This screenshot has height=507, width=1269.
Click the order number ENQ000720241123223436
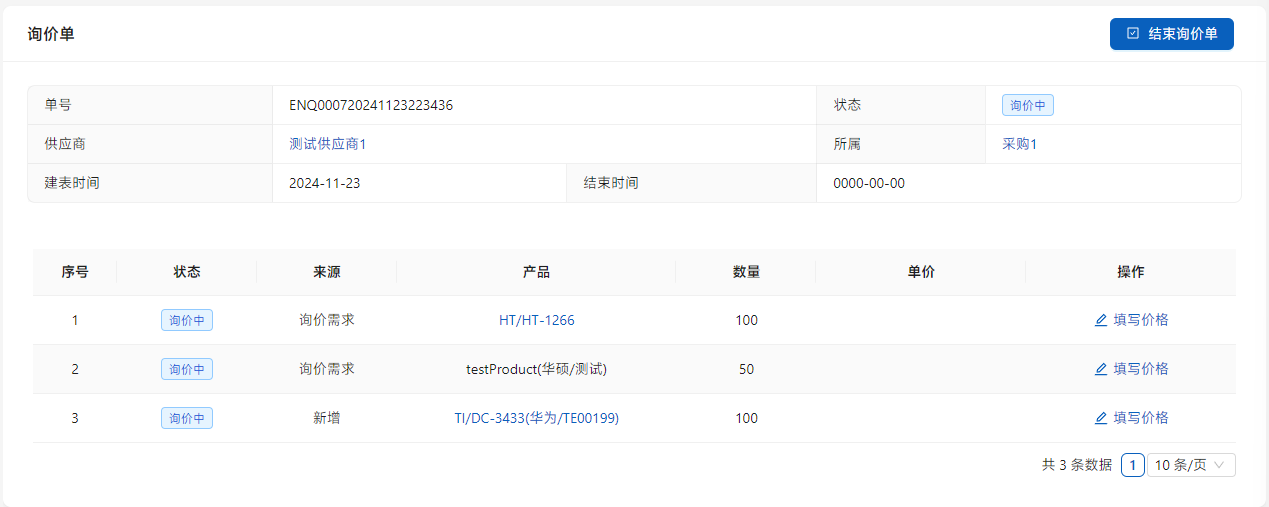coord(371,105)
